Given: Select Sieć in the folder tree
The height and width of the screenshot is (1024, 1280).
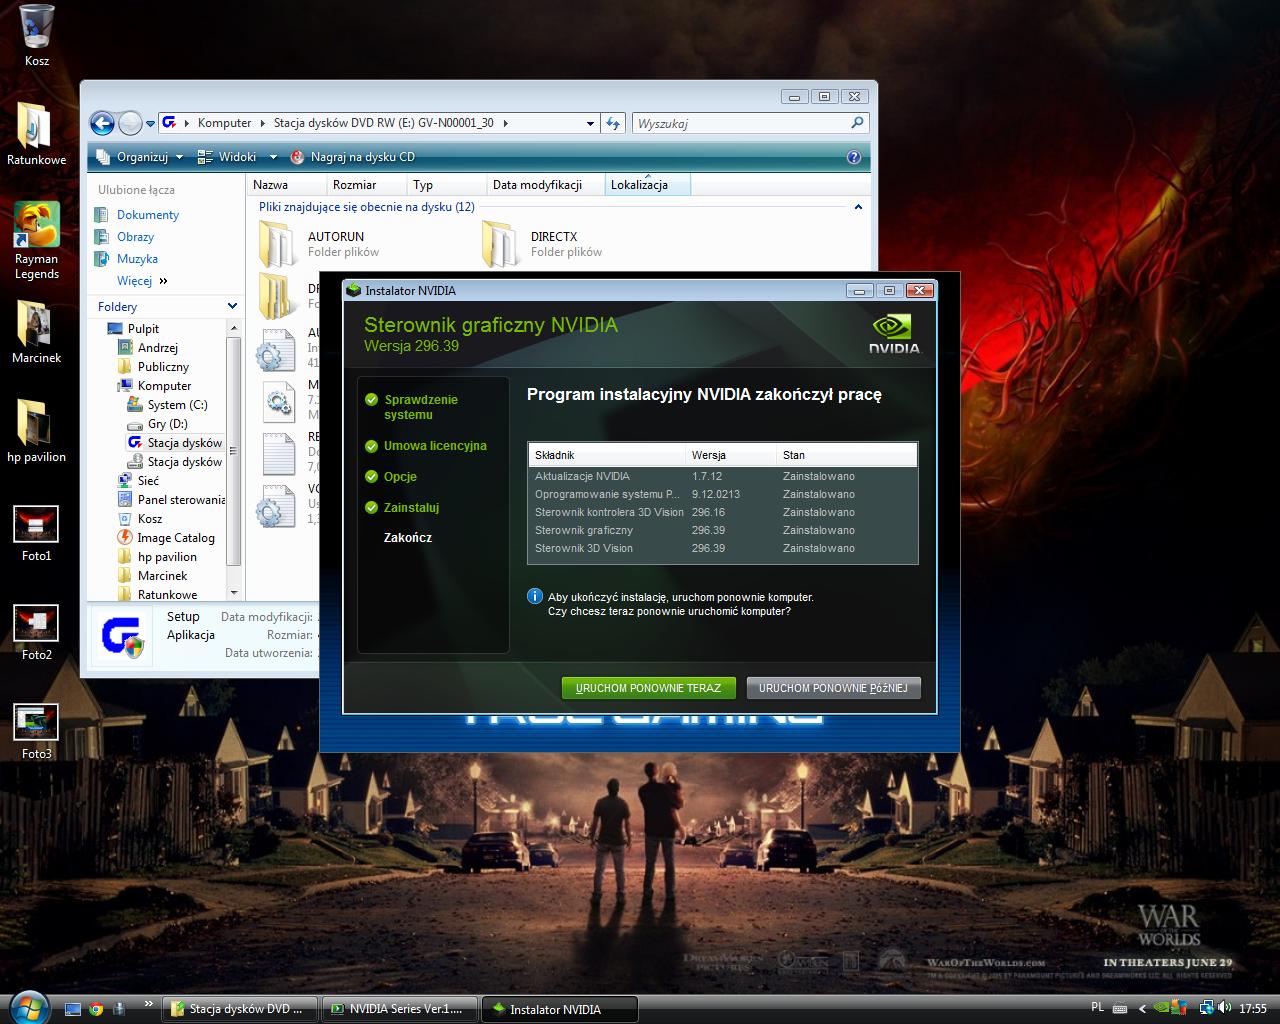Looking at the screenshot, I should (138, 481).
